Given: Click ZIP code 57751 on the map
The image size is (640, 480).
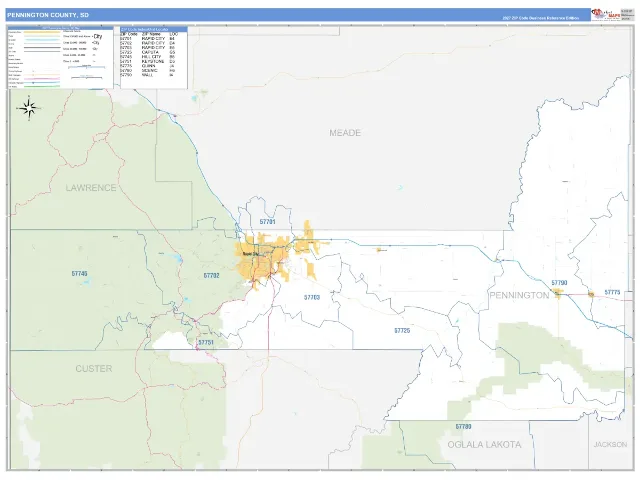Looking at the screenshot, I should point(206,342).
